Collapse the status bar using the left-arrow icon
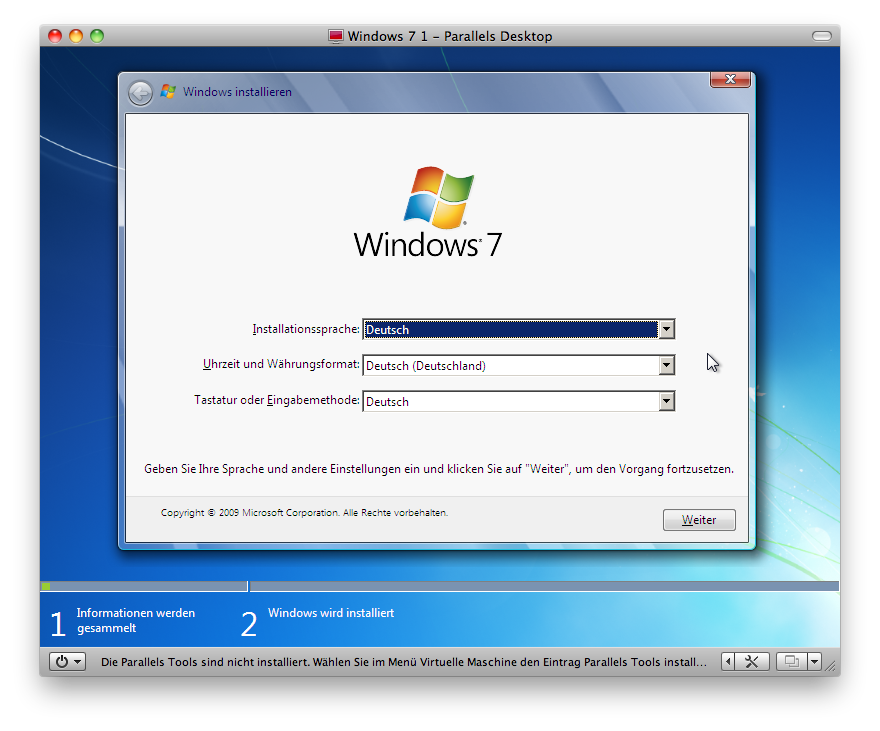Image resolution: width=880 pixels, height=731 pixels. pos(727,661)
